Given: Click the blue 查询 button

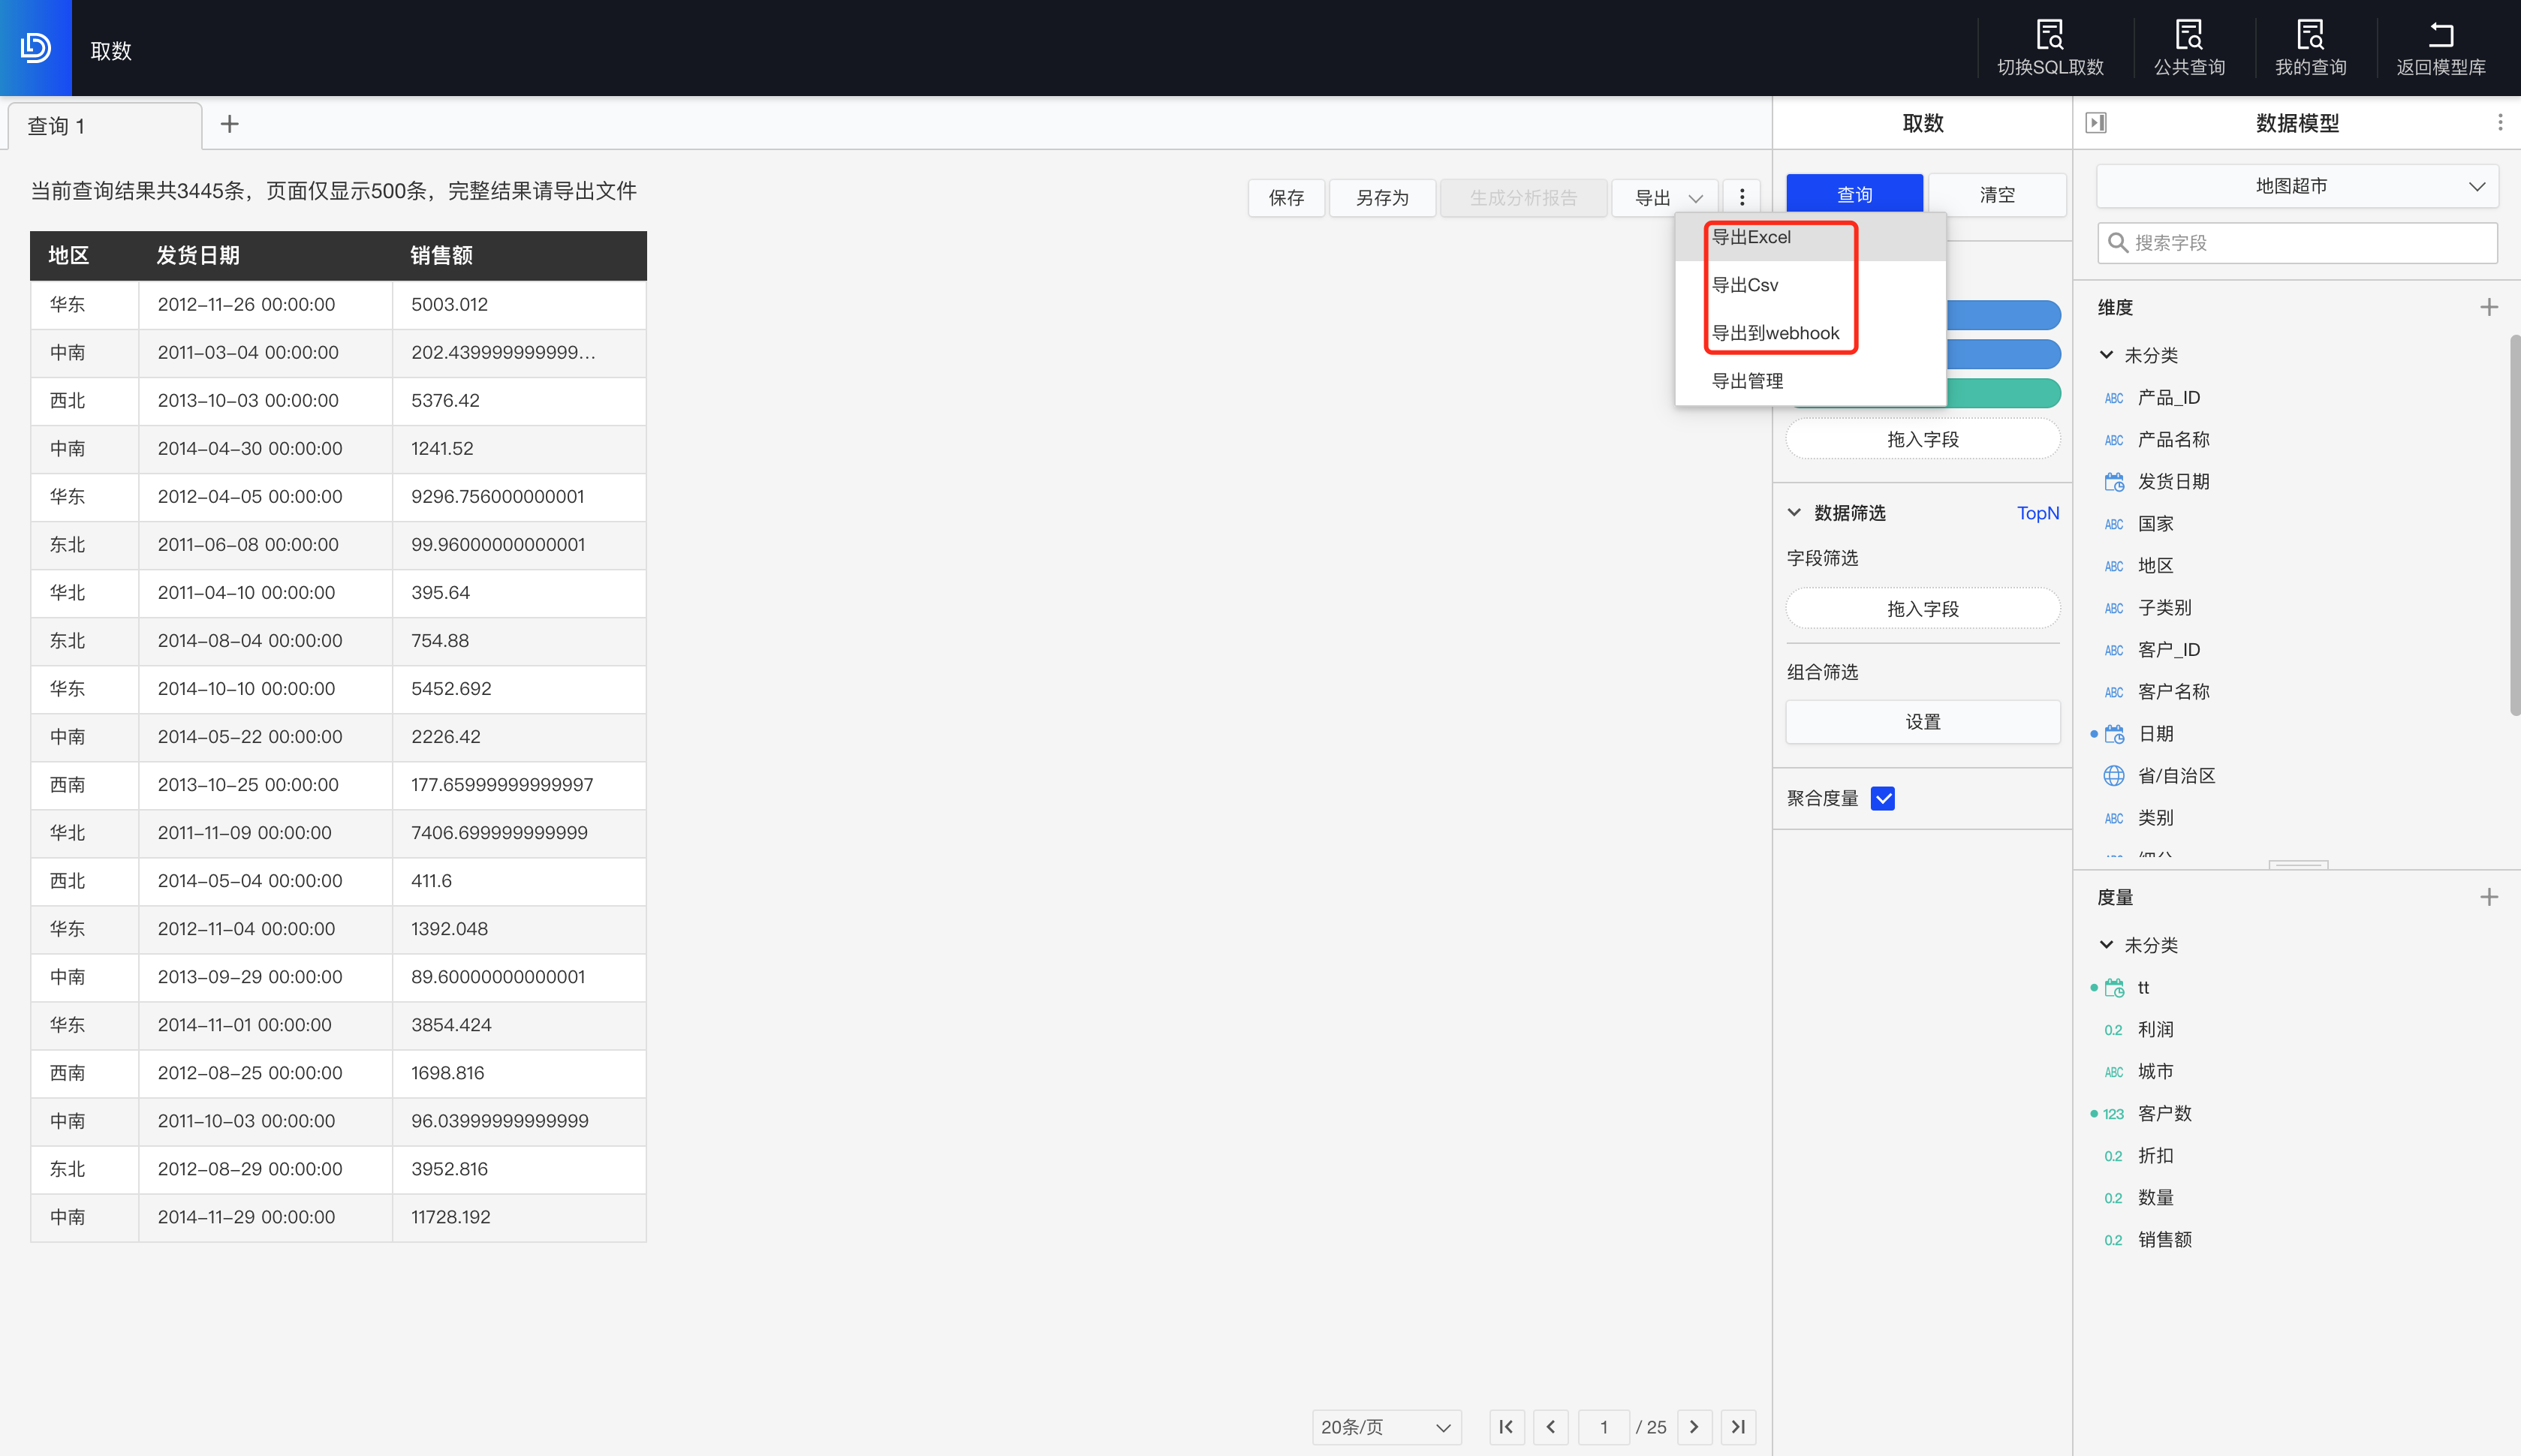Looking at the screenshot, I should coord(1854,194).
